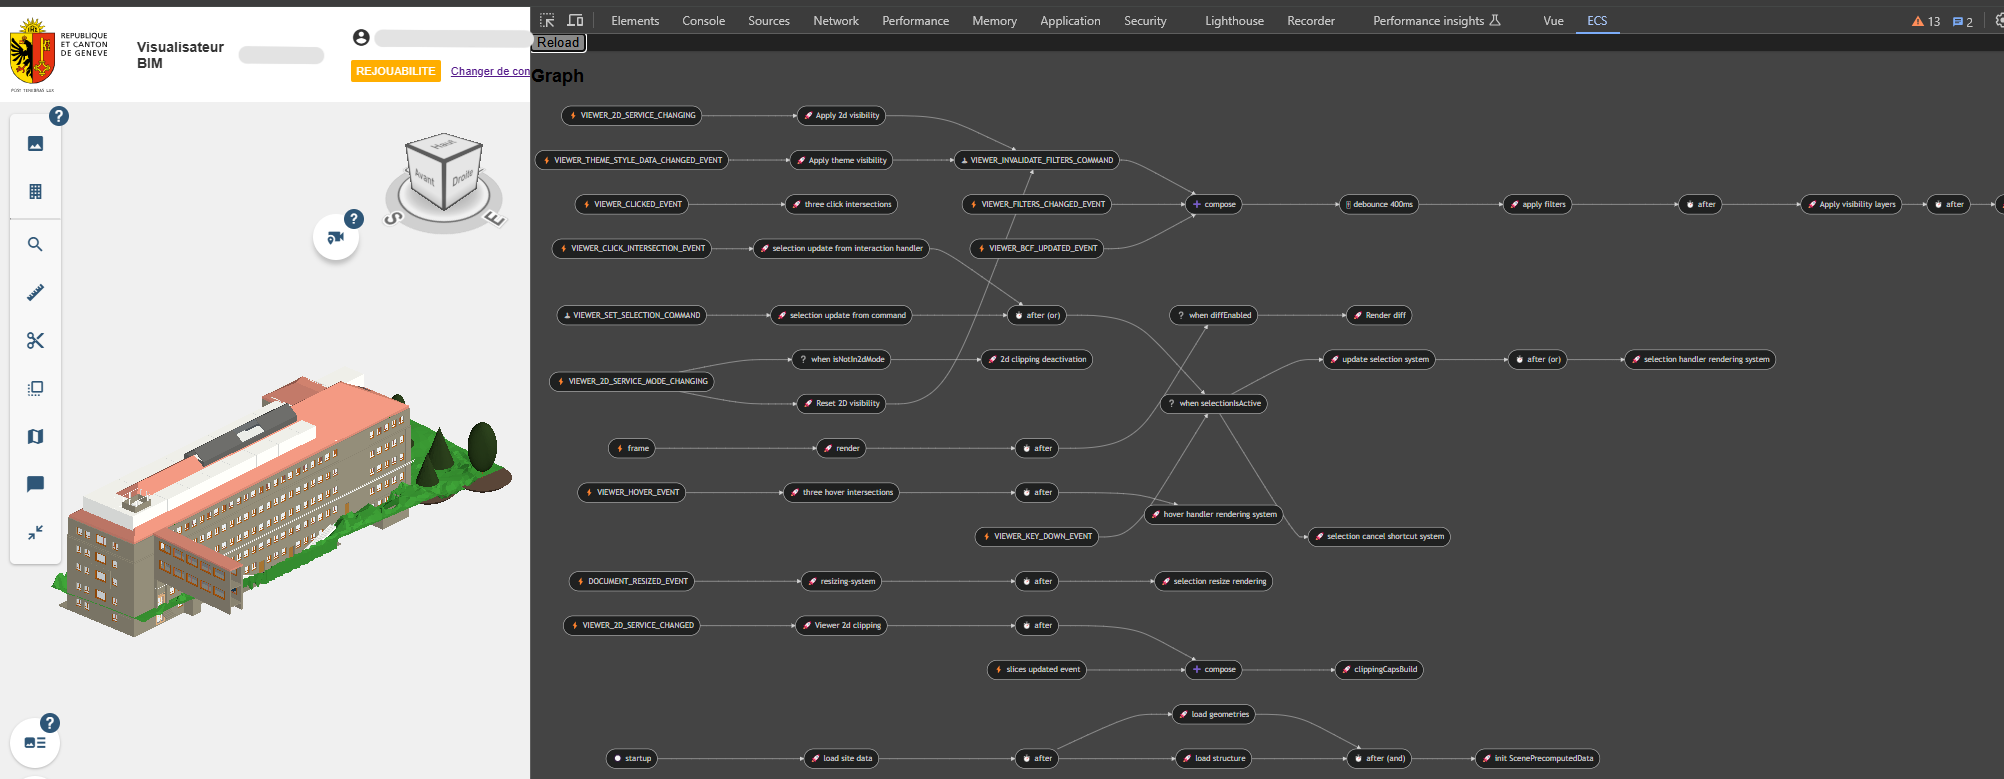
Task: Click the 'load geometries' node
Action: (x=1214, y=714)
